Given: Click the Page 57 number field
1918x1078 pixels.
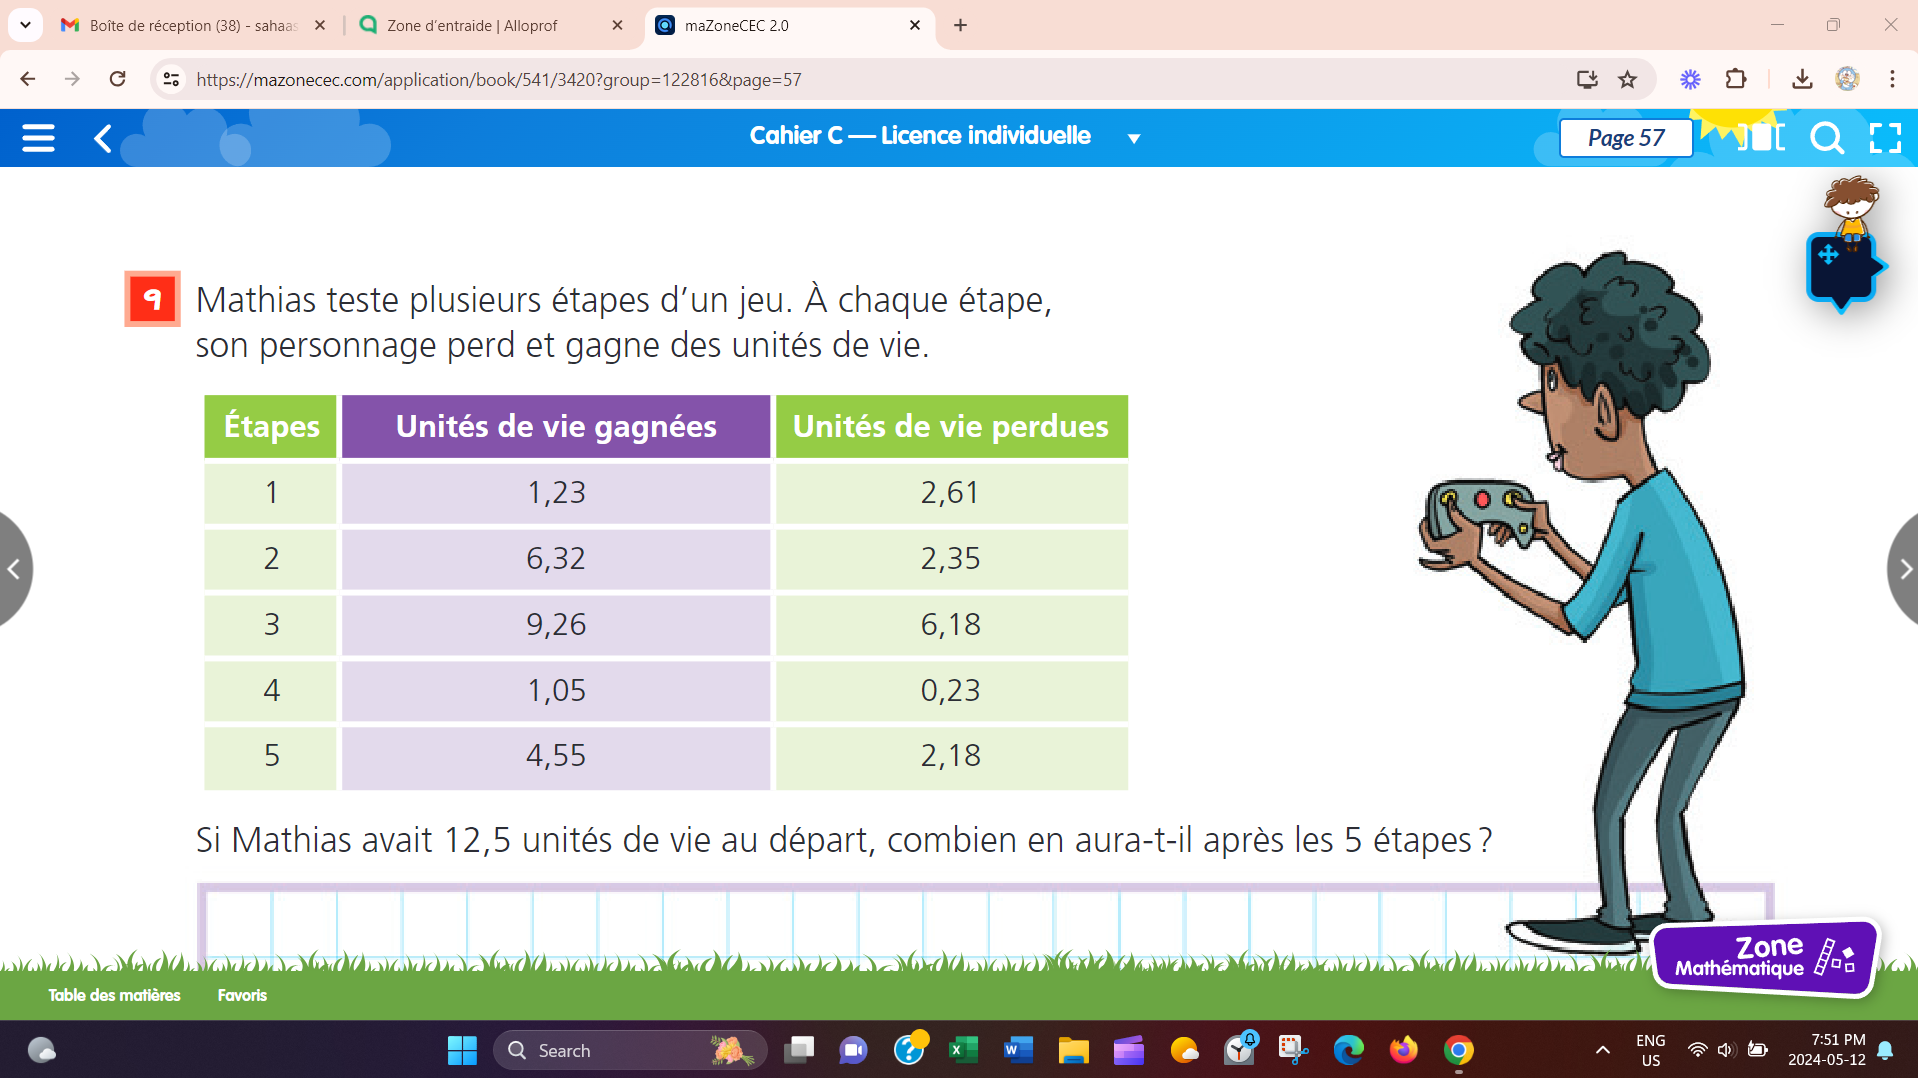Looking at the screenshot, I should point(1625,138).
